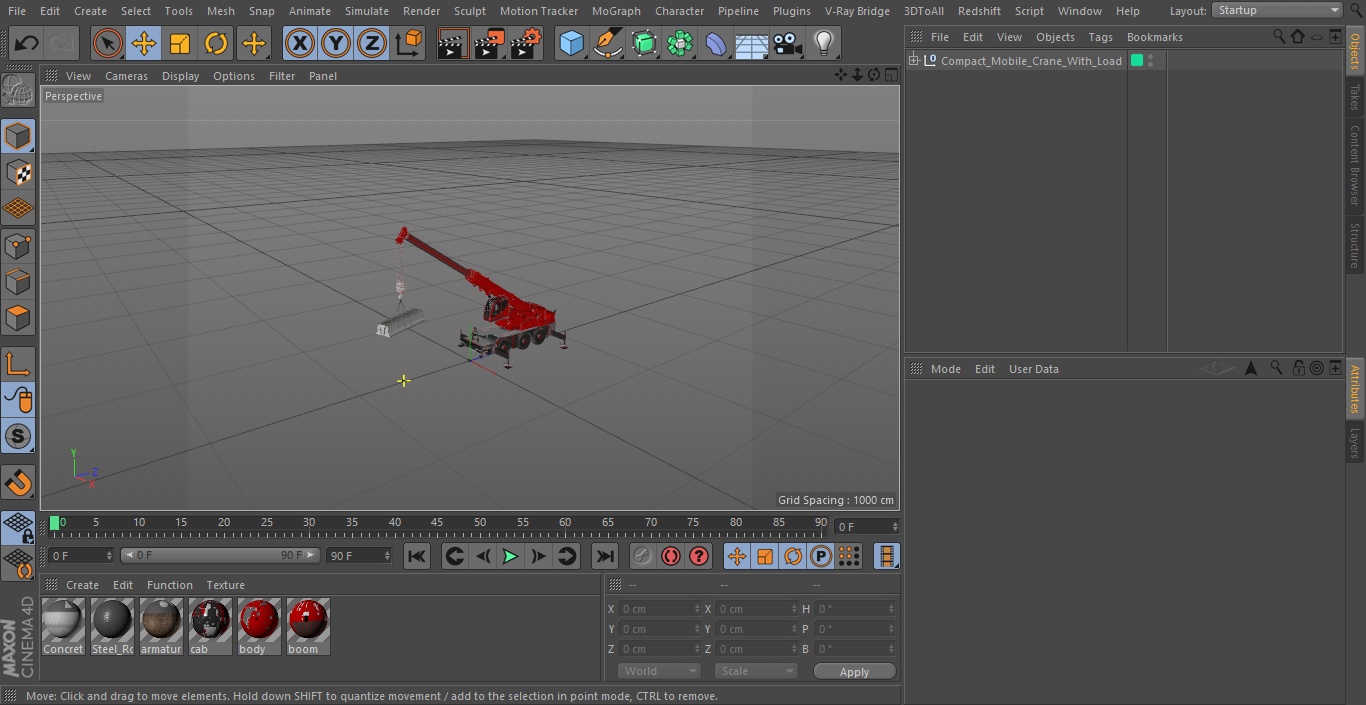This screenshot has width=1366, height=705.
Task: Select the Scale tool
Action: 180,43
